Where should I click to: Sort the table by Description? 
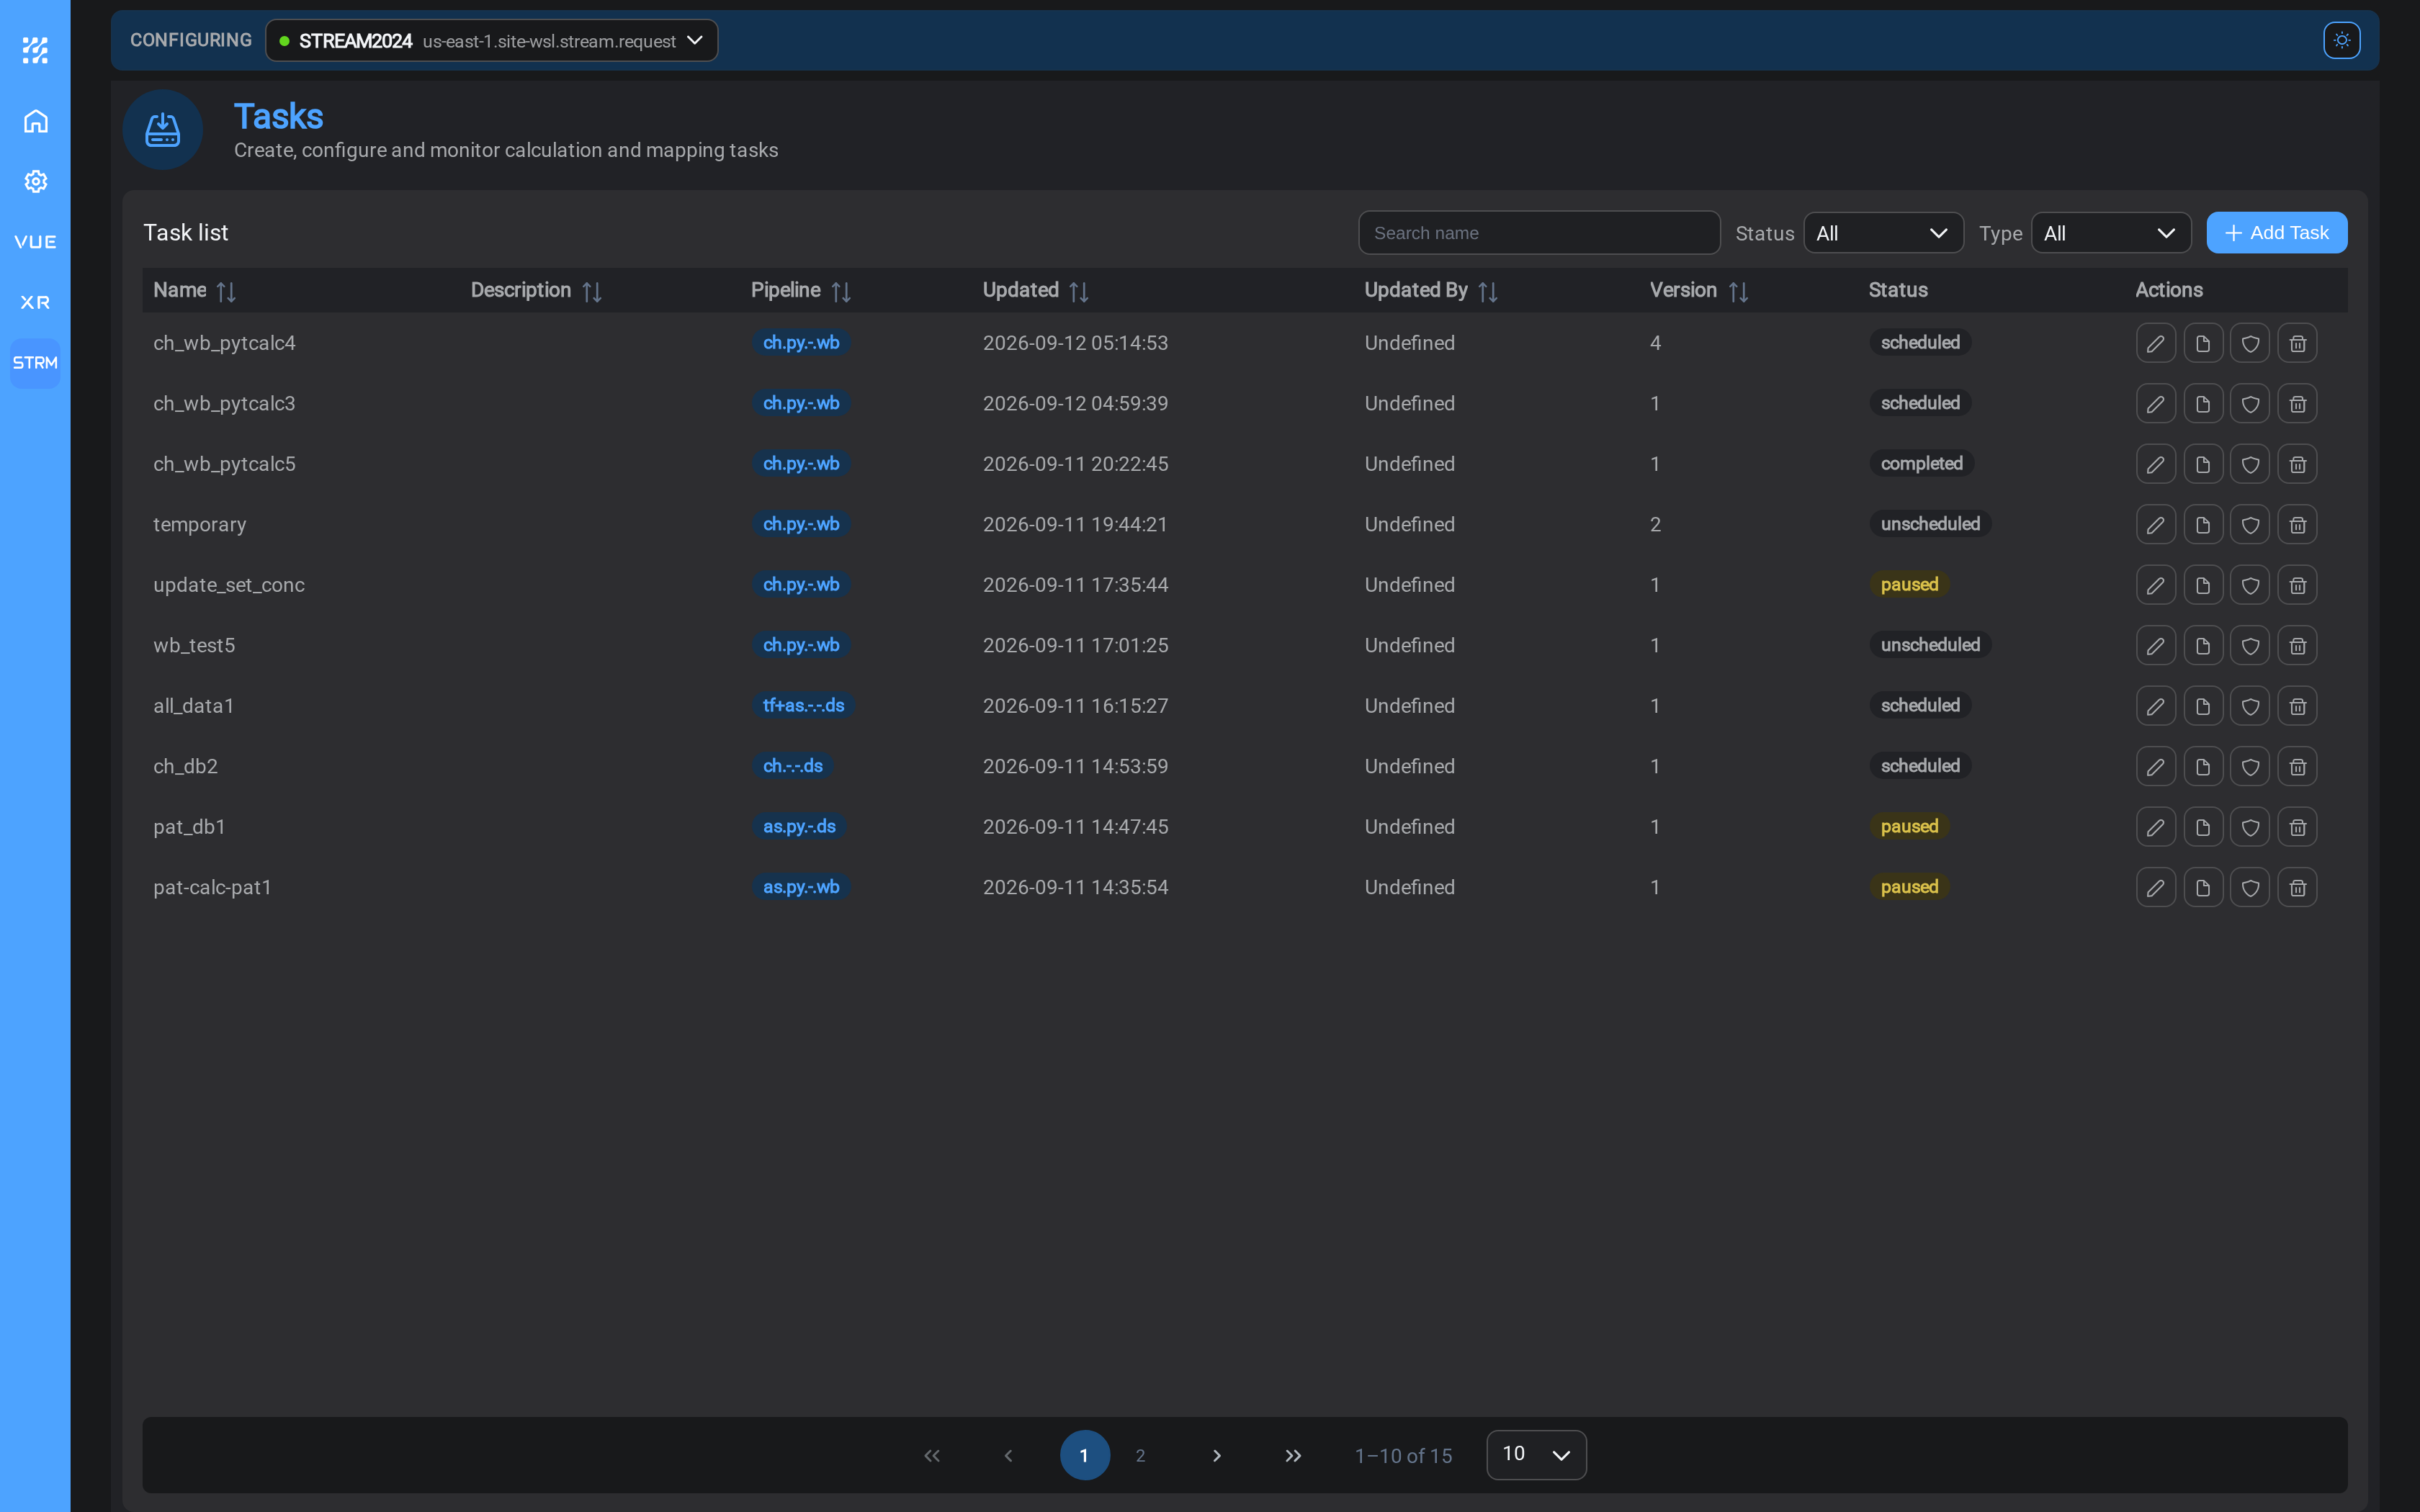(592, 291)
